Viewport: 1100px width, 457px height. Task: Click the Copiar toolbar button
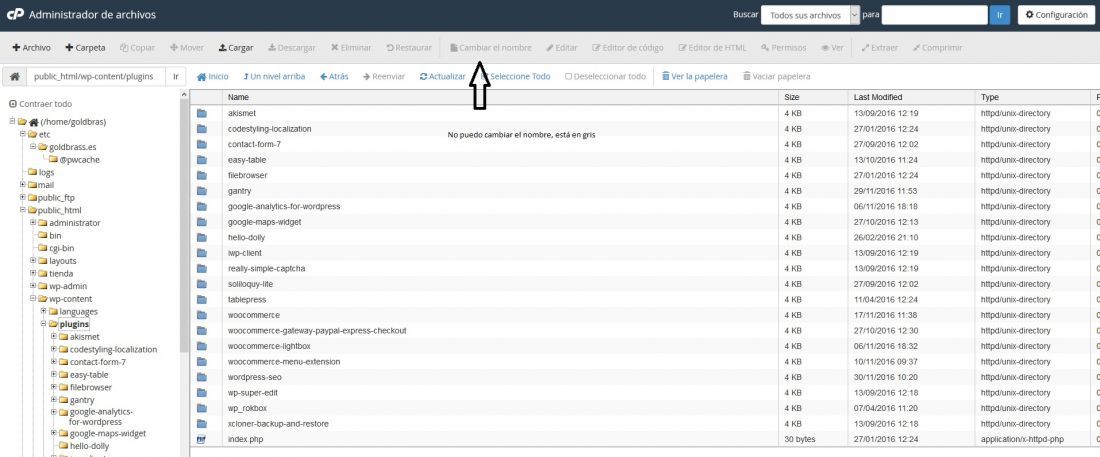coord(138,48)
